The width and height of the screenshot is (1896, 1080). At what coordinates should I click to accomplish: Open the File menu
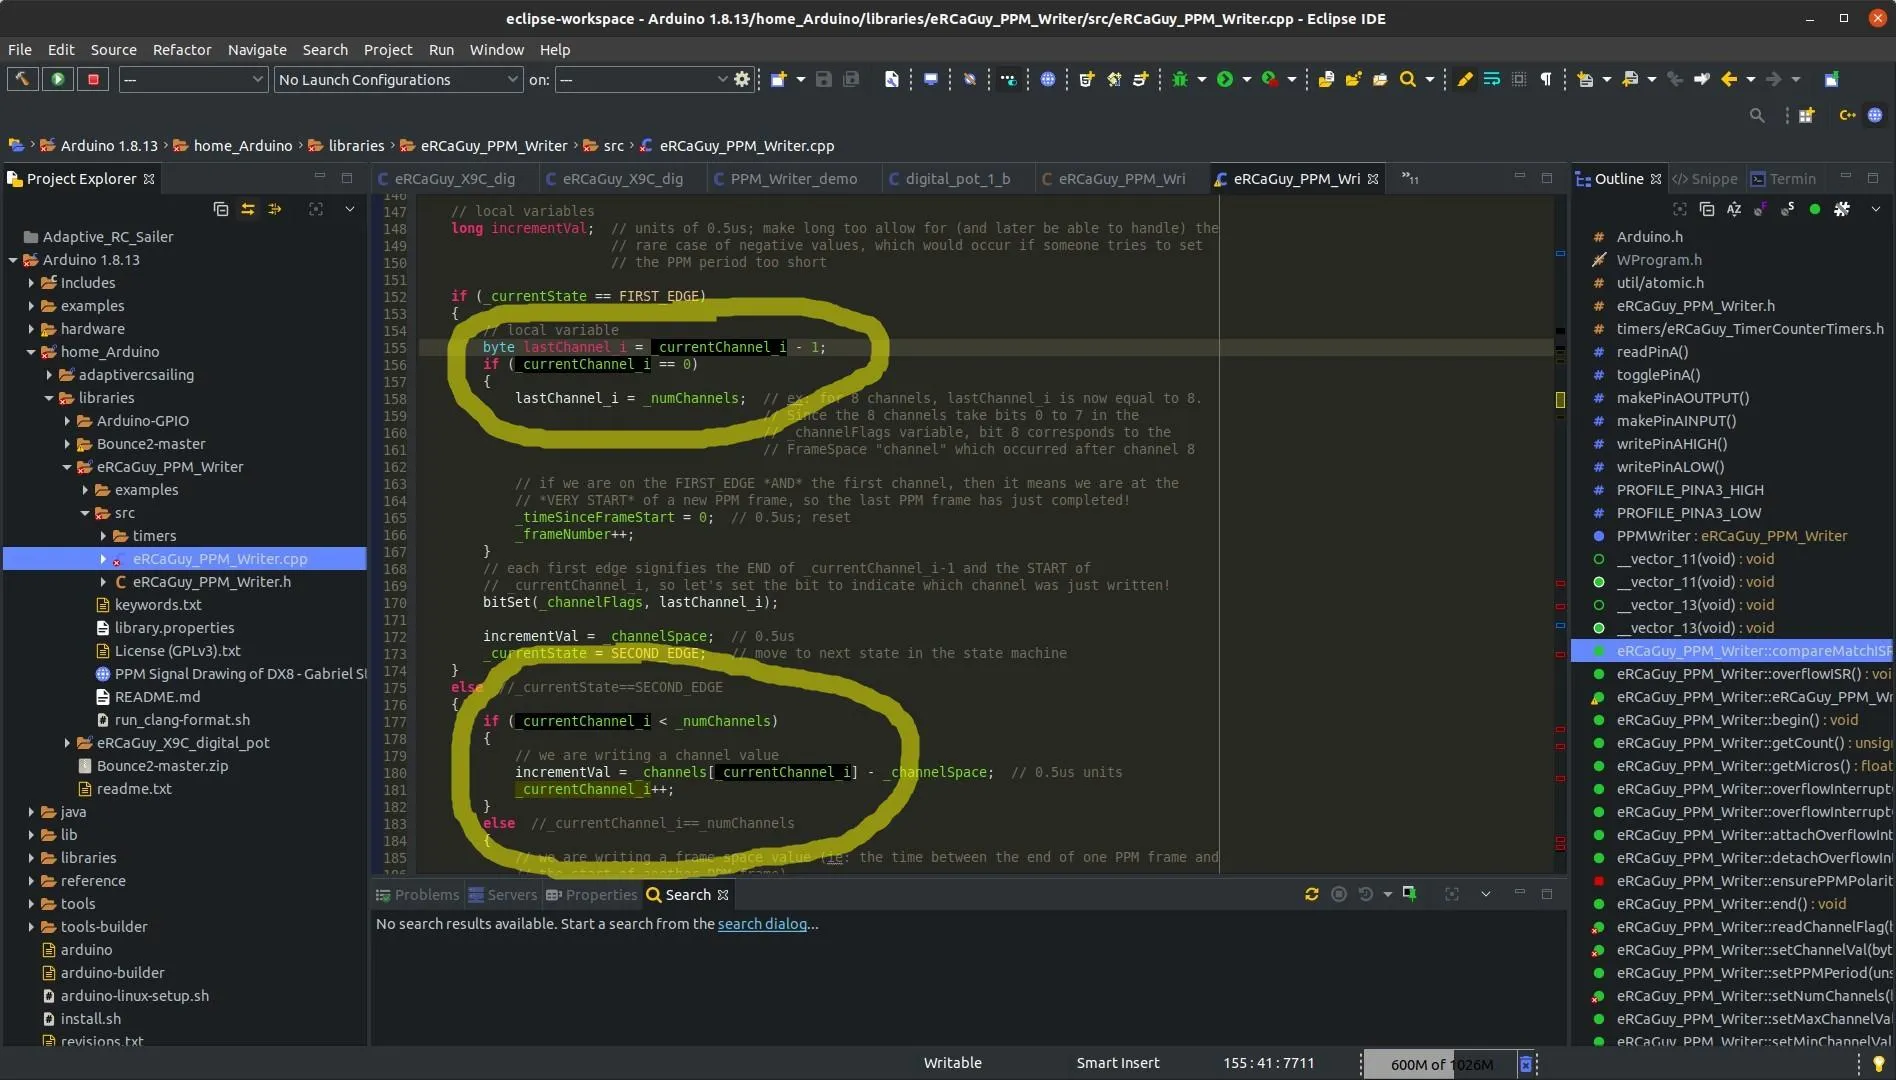point(20,49)
